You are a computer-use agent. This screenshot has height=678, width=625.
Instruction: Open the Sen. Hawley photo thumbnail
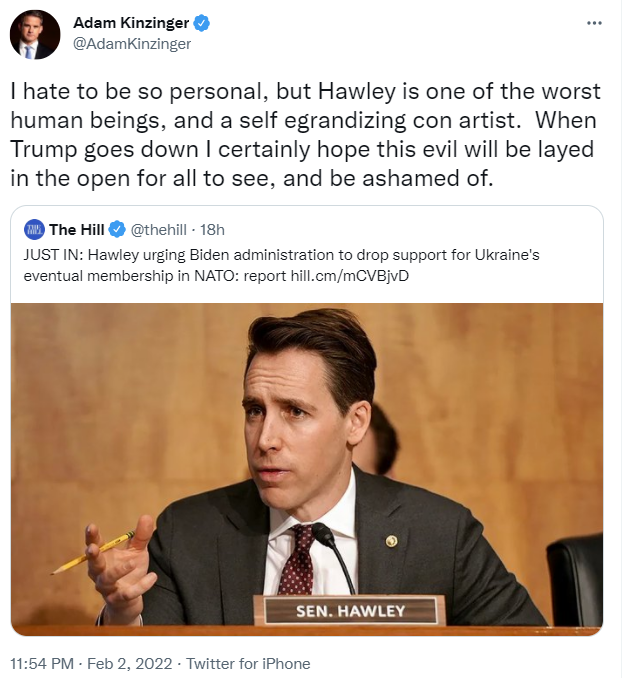(307, 469)
